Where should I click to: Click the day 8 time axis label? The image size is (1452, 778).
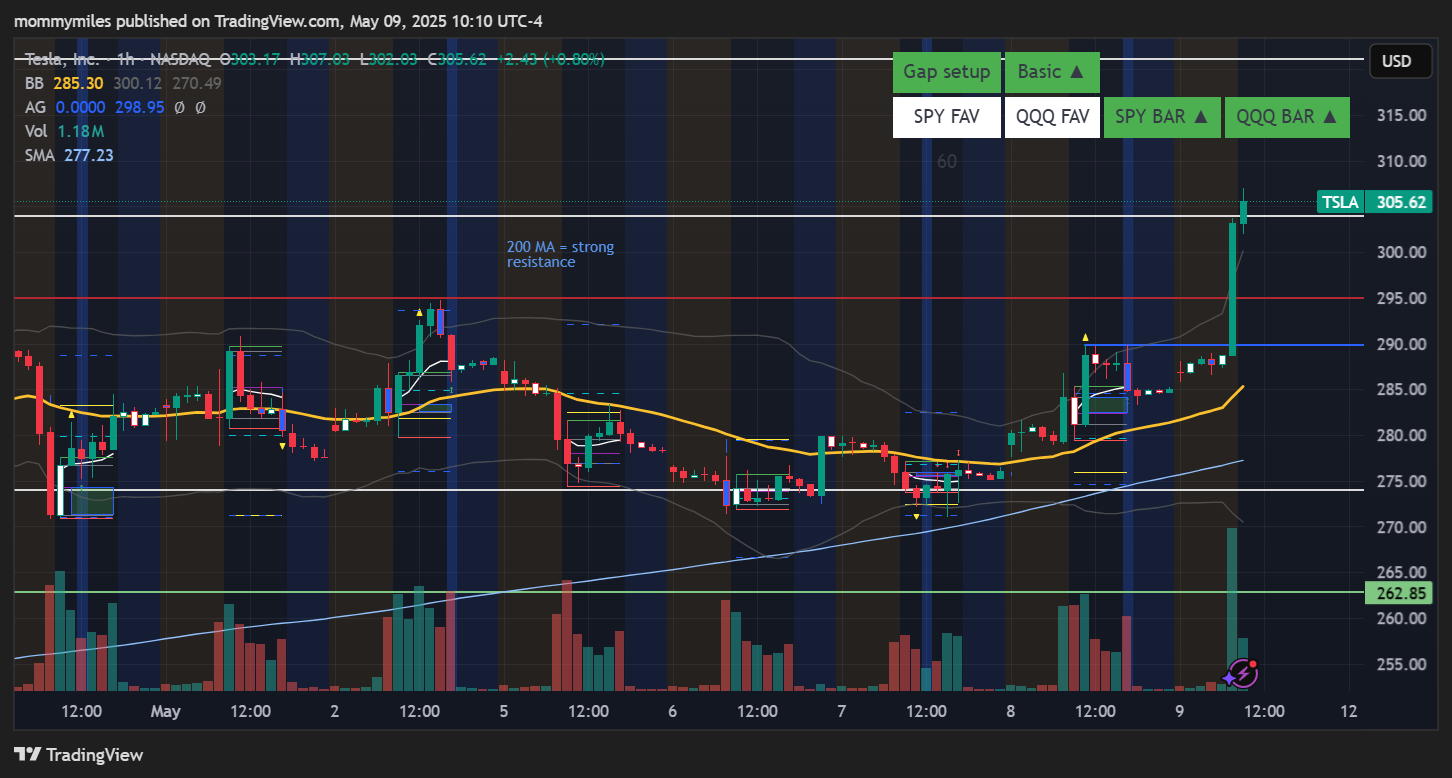(1011, 712)
